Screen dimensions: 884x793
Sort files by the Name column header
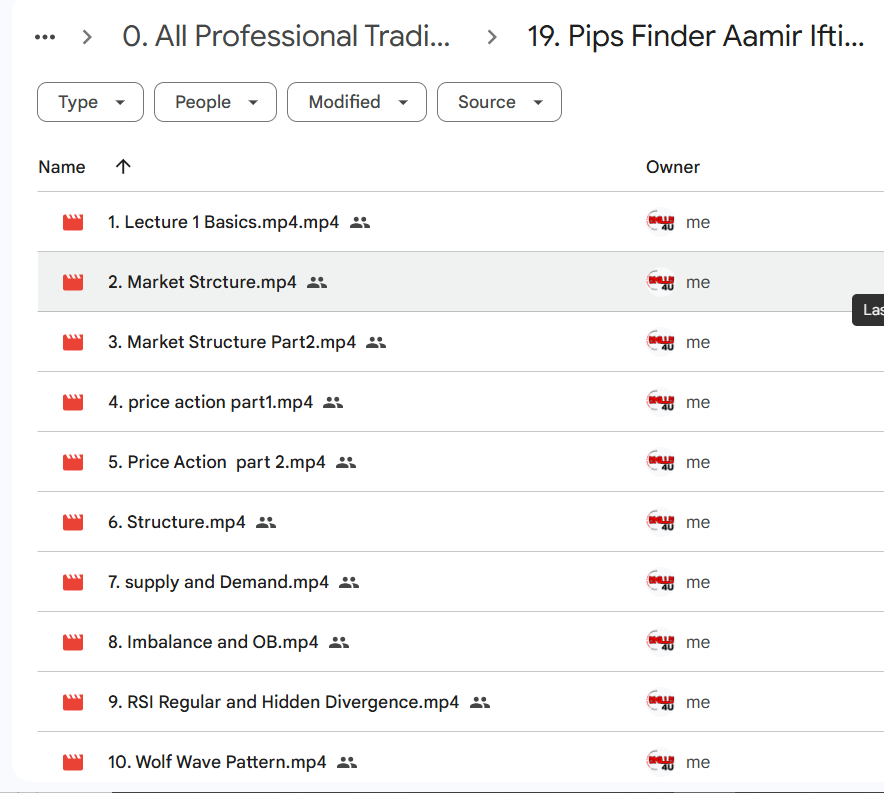[62, 167]
